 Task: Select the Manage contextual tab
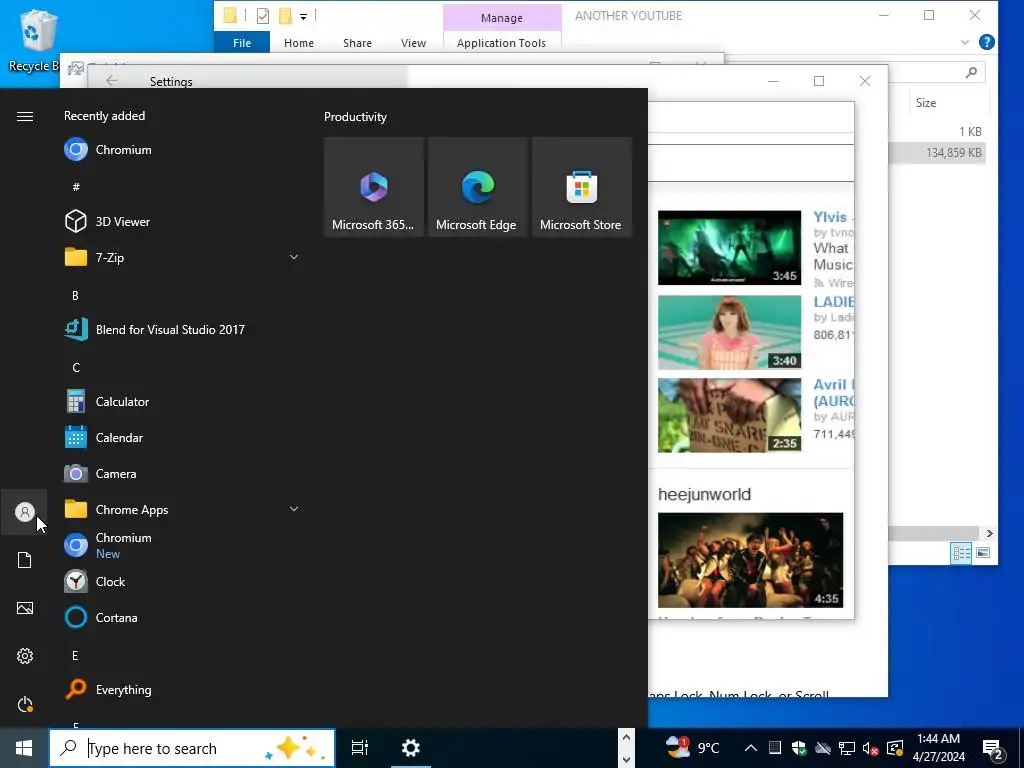pos(502,18)
